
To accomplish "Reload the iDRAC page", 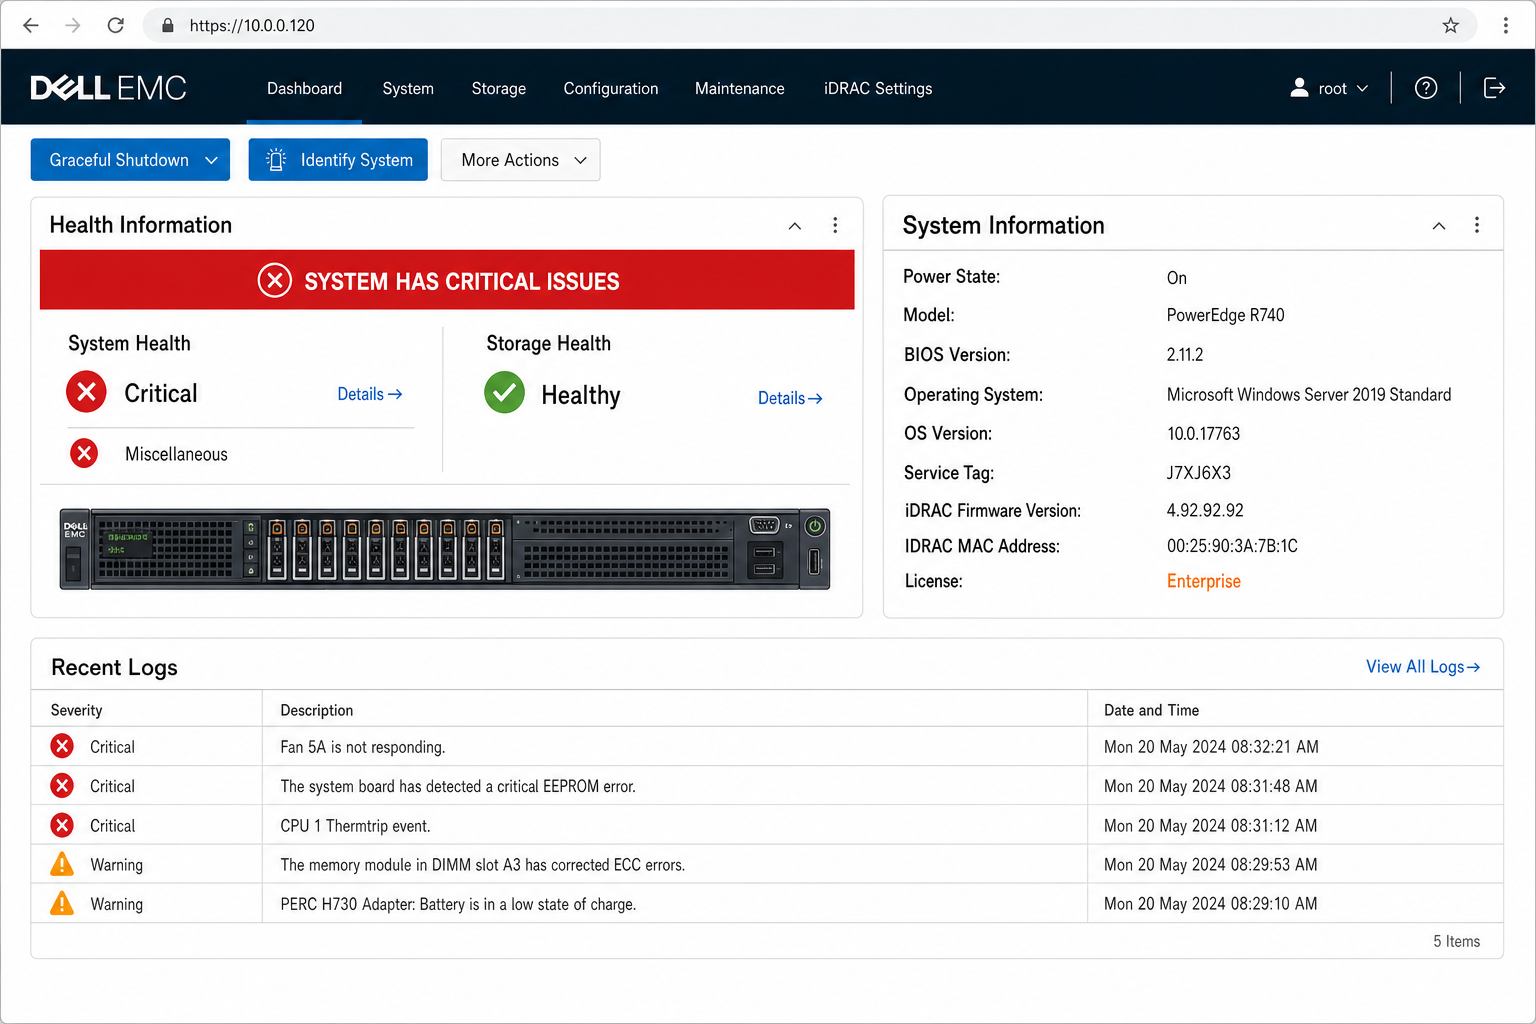I will pos(116,25).
